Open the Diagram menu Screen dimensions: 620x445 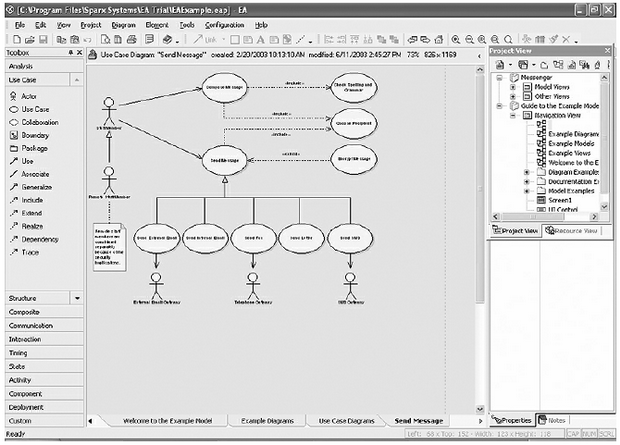124,23
